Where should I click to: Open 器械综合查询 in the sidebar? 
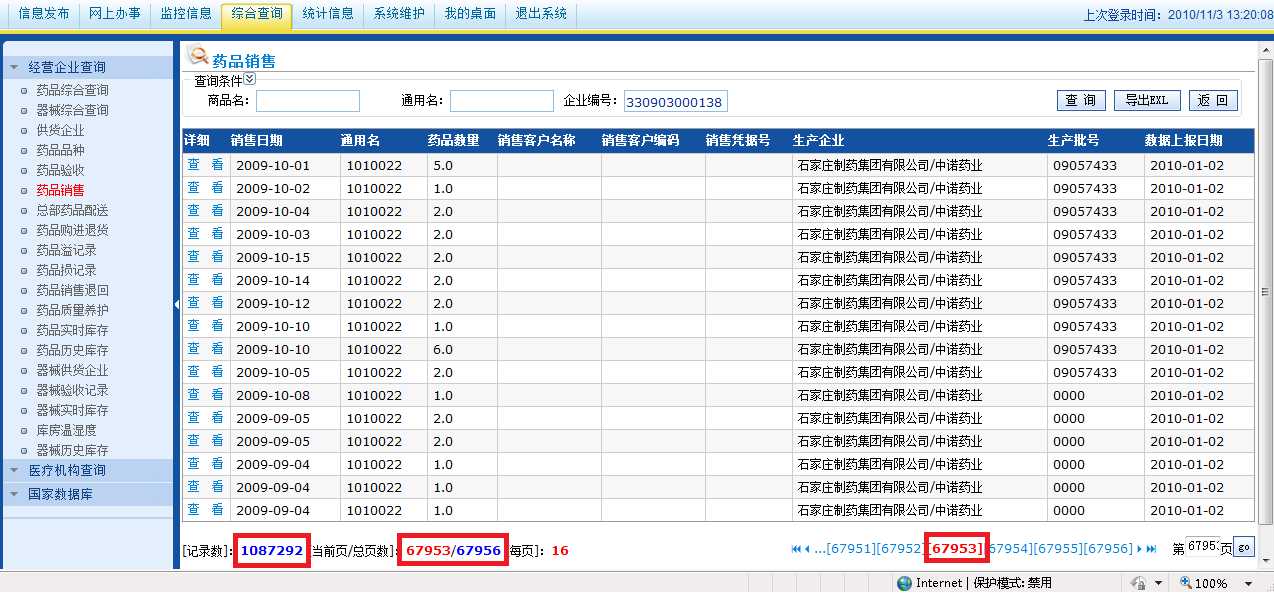[x=72, y=110]
